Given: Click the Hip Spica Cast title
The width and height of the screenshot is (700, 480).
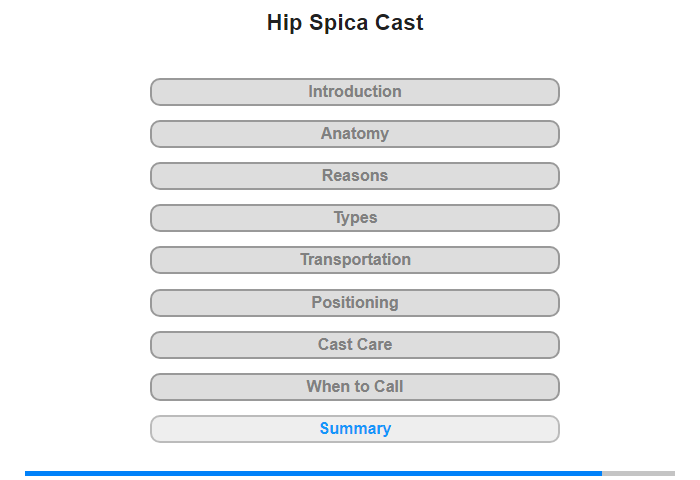Looking at the screenshot, I should (345, 23).
